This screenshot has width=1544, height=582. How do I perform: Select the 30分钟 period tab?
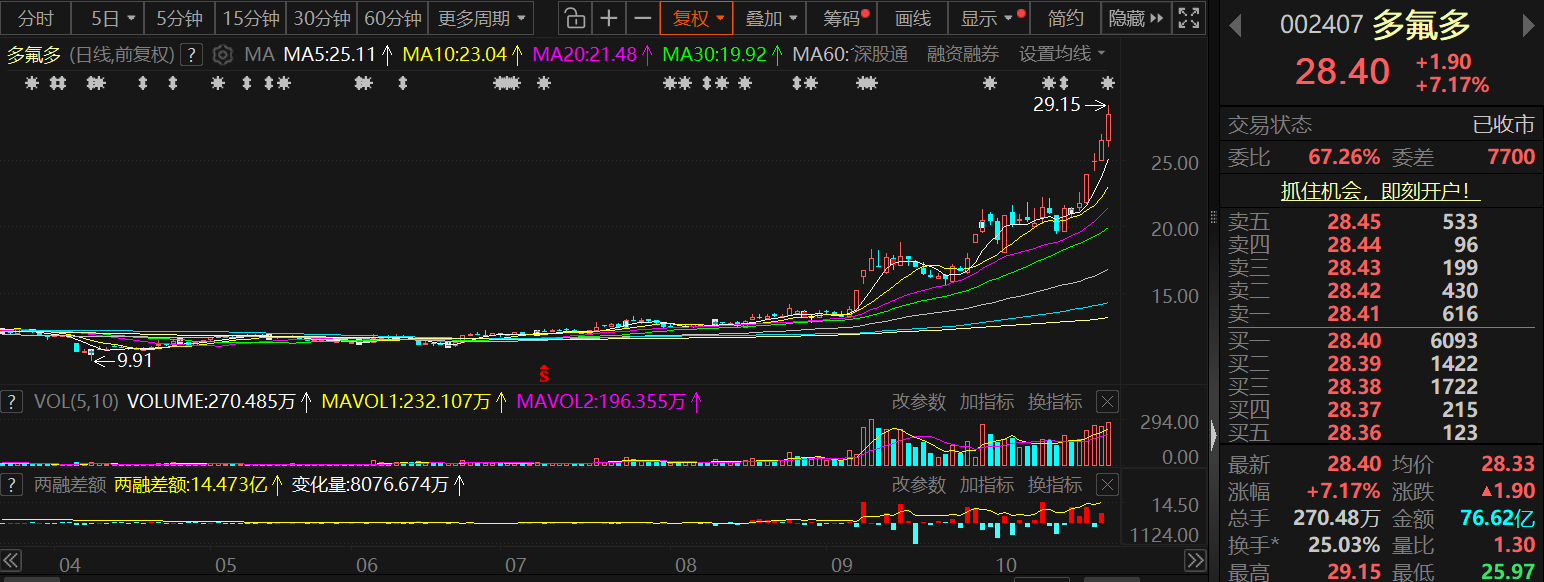pos(322,18)
